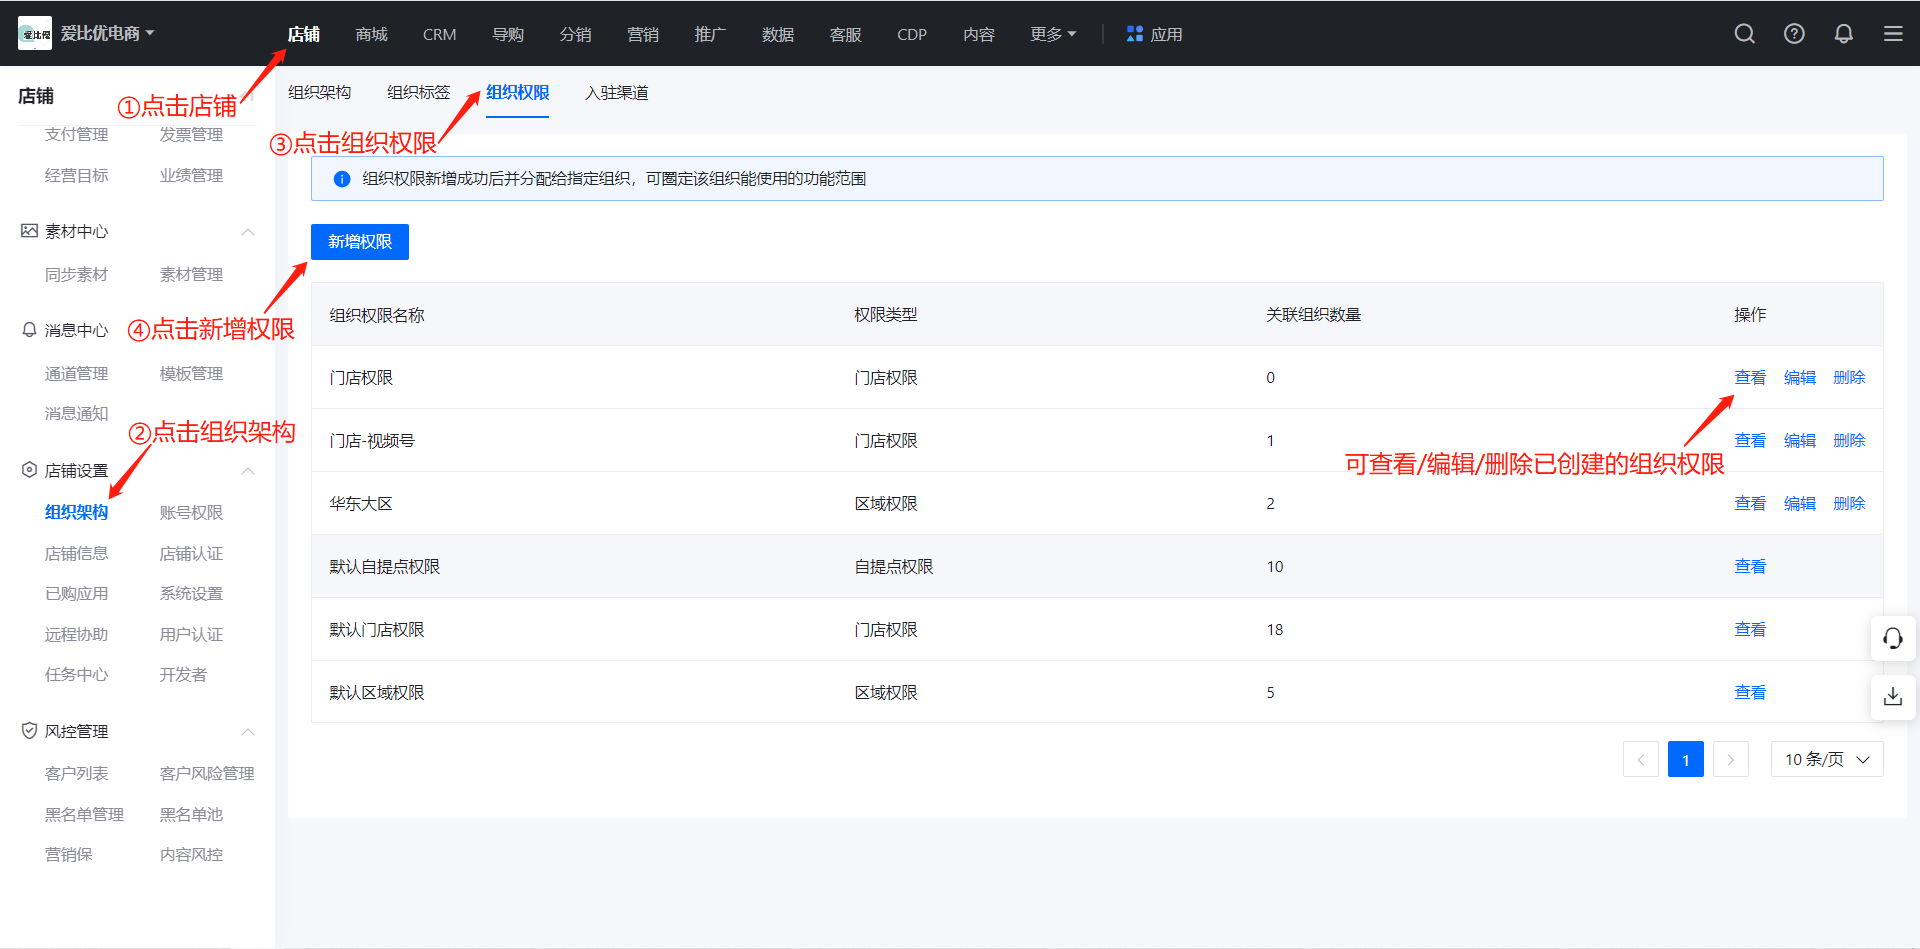Open the 内容 top menu
1920x949 pixels.
tap(978, 34)
